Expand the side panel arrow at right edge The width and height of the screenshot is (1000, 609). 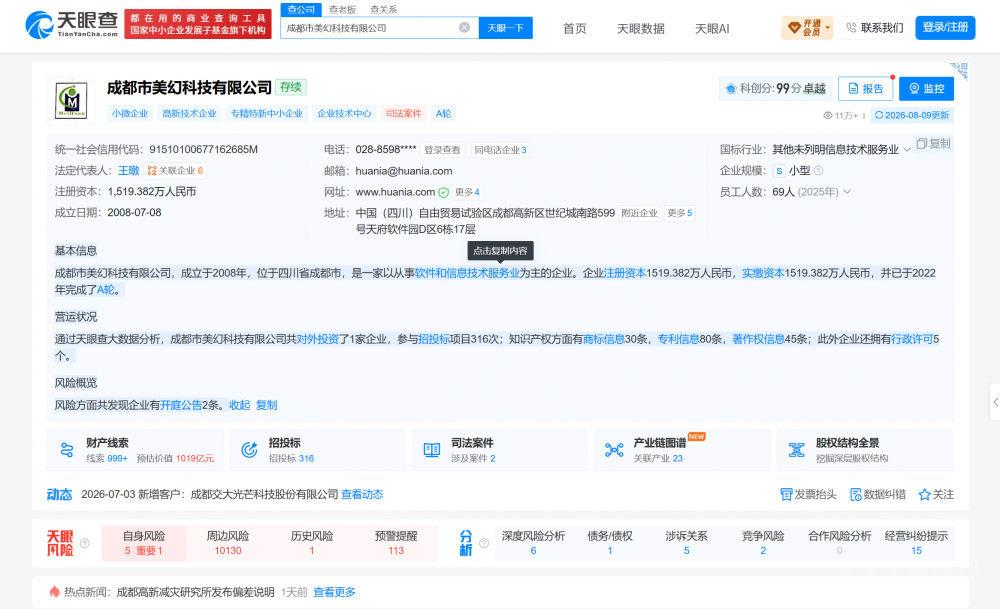click(995, 402)
